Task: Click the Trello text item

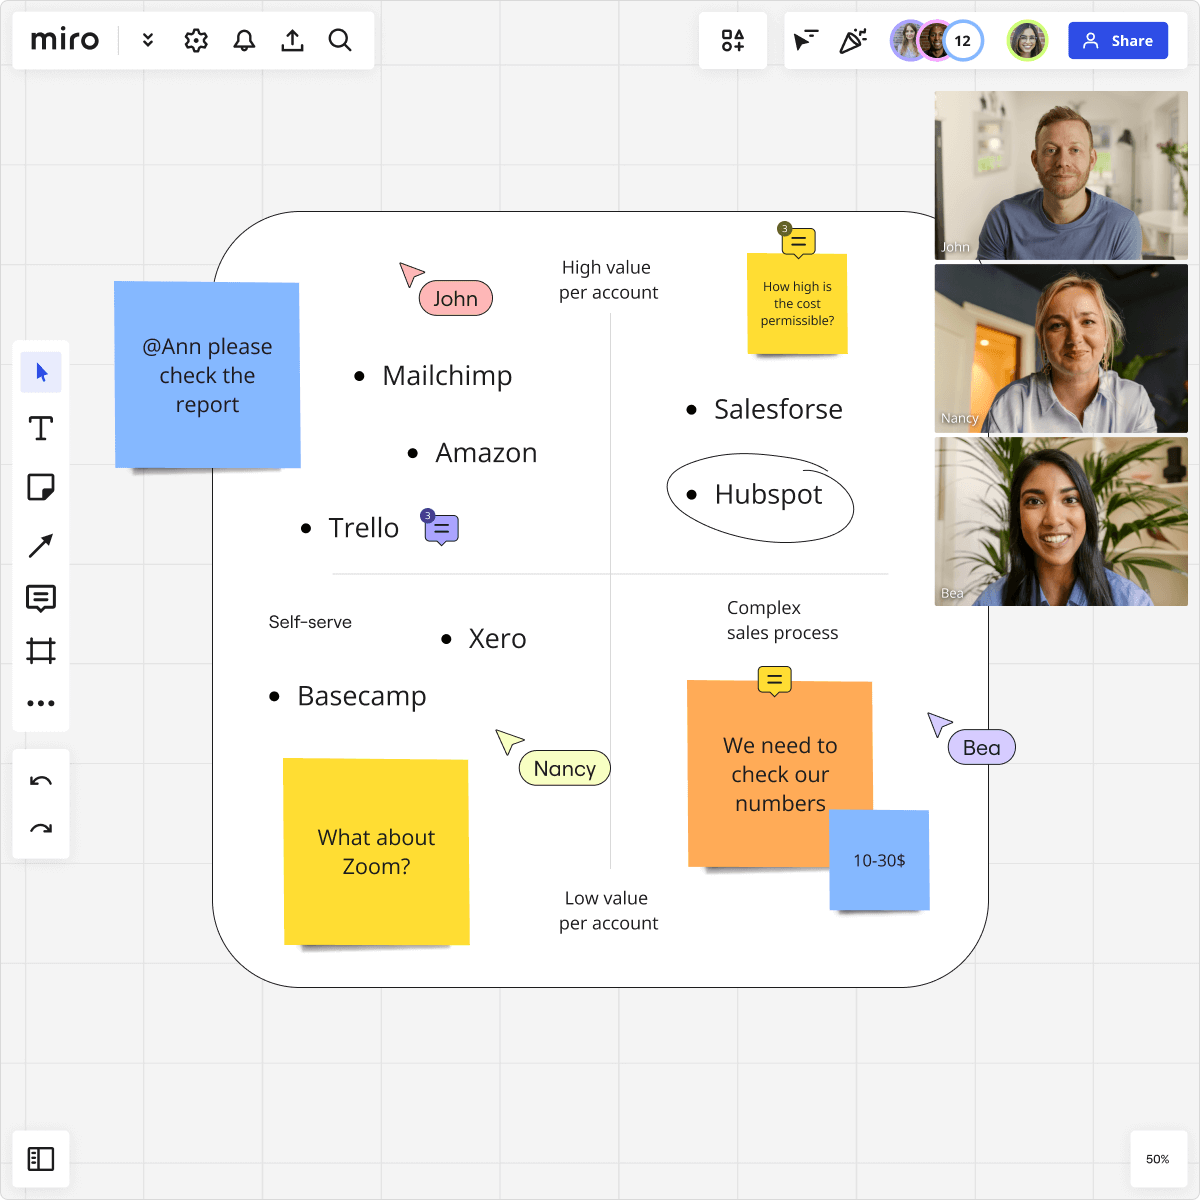Action: [x=363, y=528]
